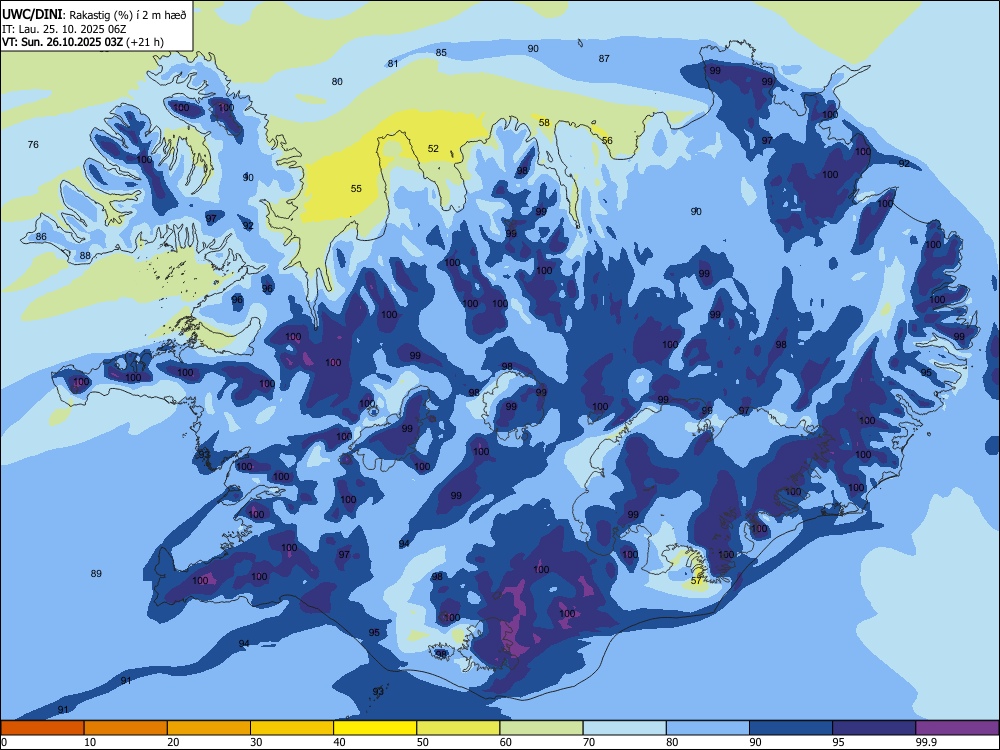Screen dimensions: 1000x750
Task: Click the '20' tick label on the color scale
Action: pyautogui.click(x=173, y=742)
